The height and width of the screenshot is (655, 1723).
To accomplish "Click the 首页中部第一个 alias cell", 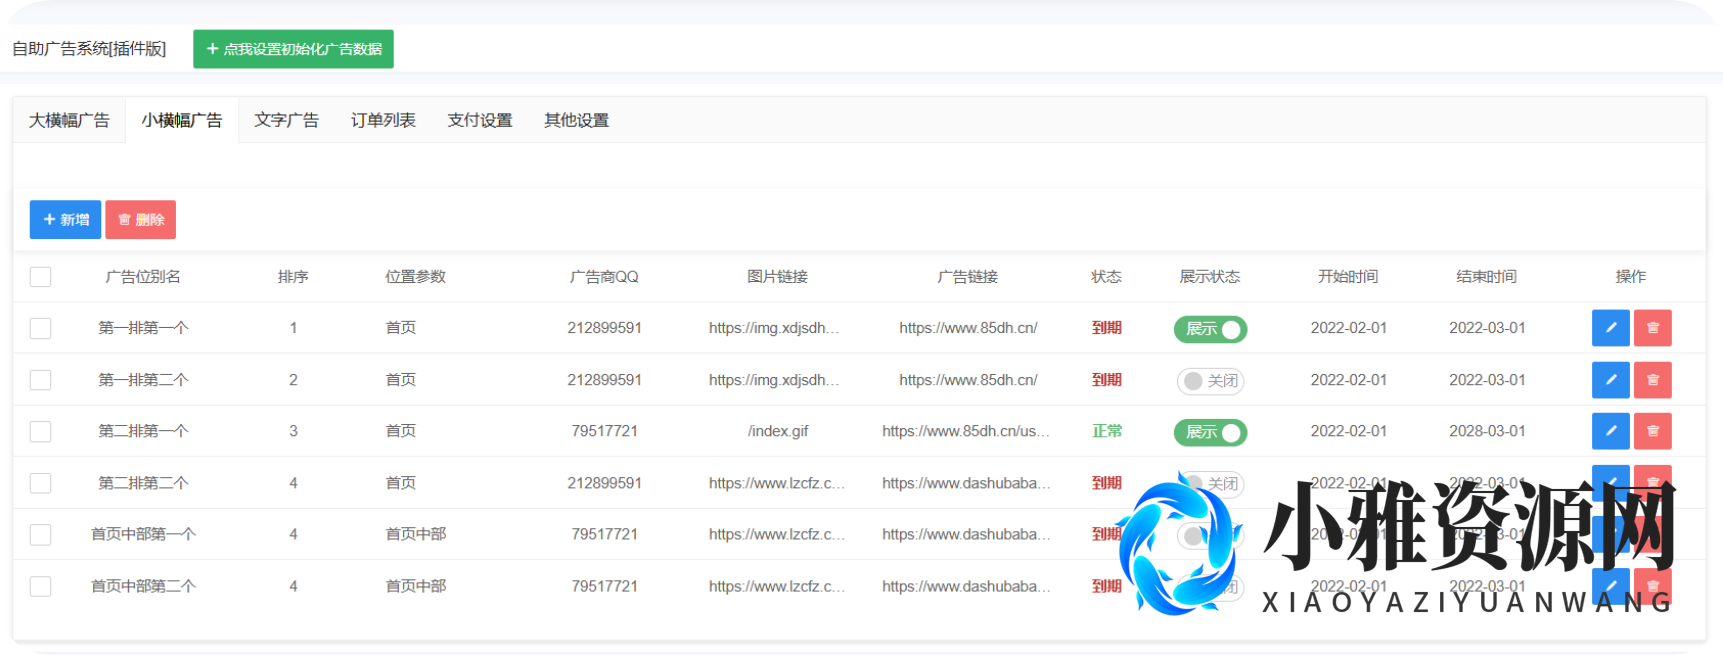I will (143, 534).
